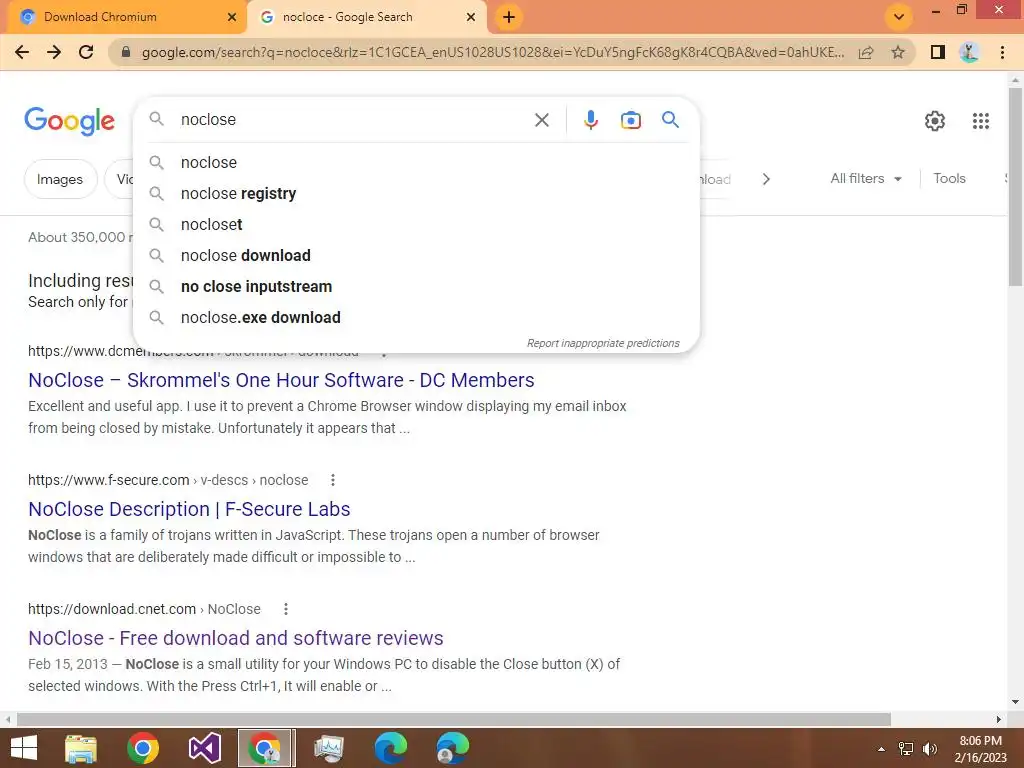This screenshot has height=768, width=1024.
Task: Open the tab search dropdown arrow
Action: coord(899,17)
